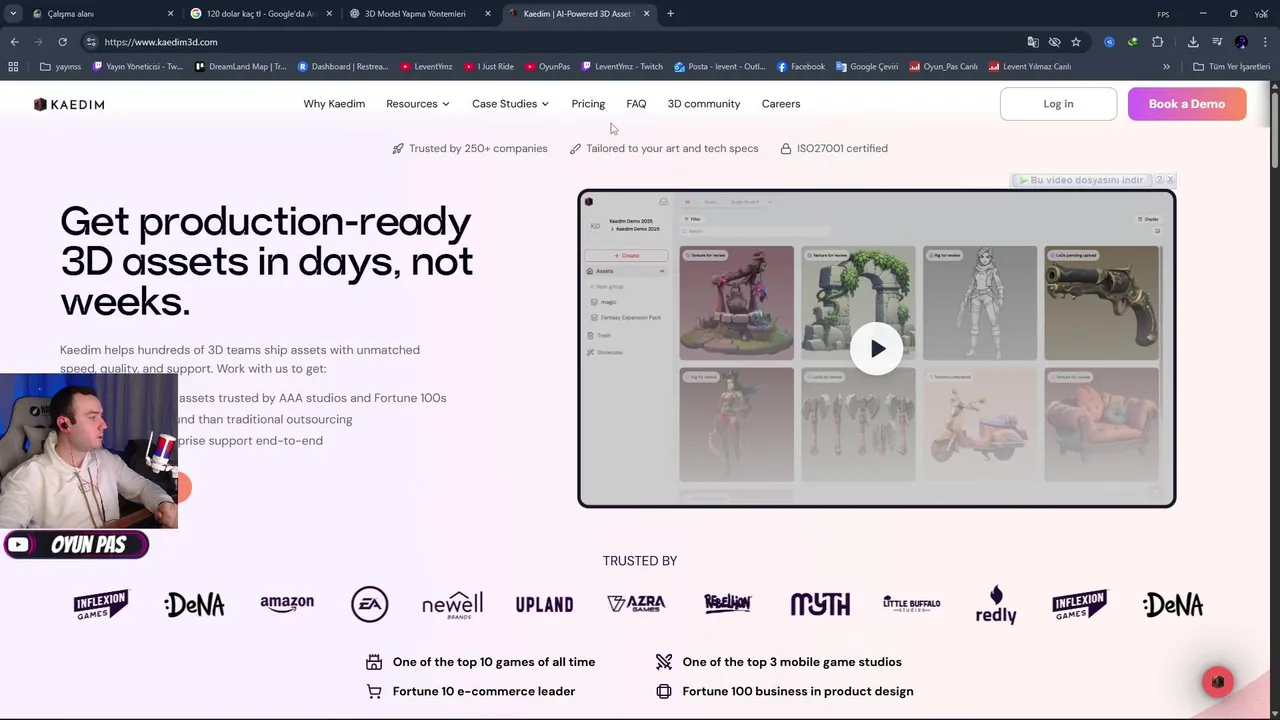Click "Tailored to your art and tech specs"
This screenshot has width=1280, height=720.
672,148
